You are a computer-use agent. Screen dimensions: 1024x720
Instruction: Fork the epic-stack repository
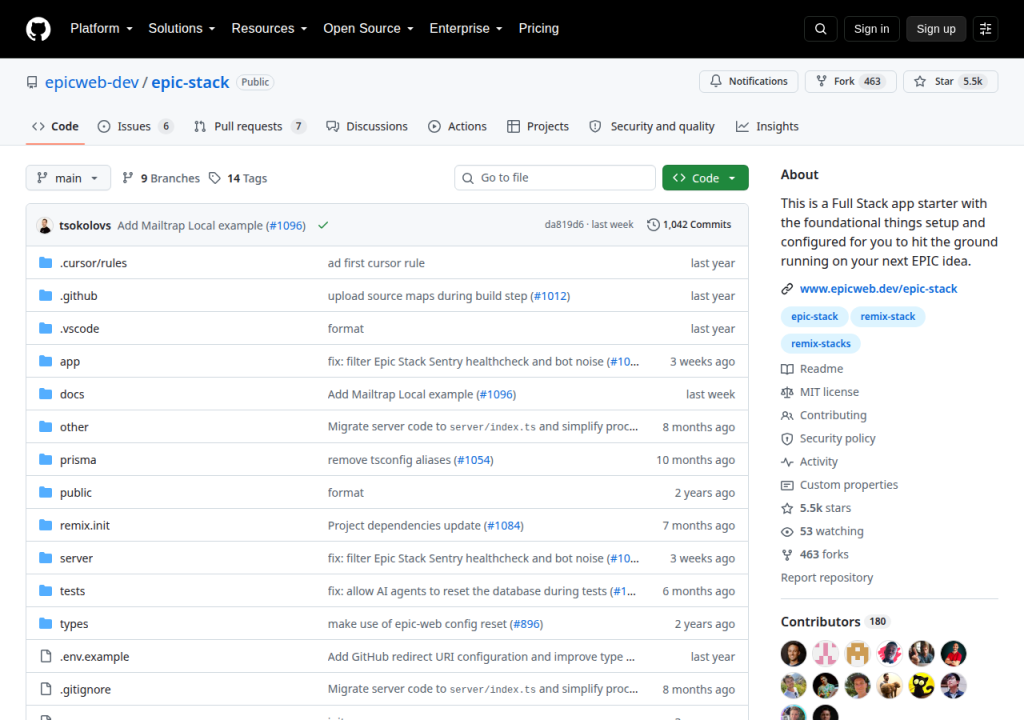850,82
